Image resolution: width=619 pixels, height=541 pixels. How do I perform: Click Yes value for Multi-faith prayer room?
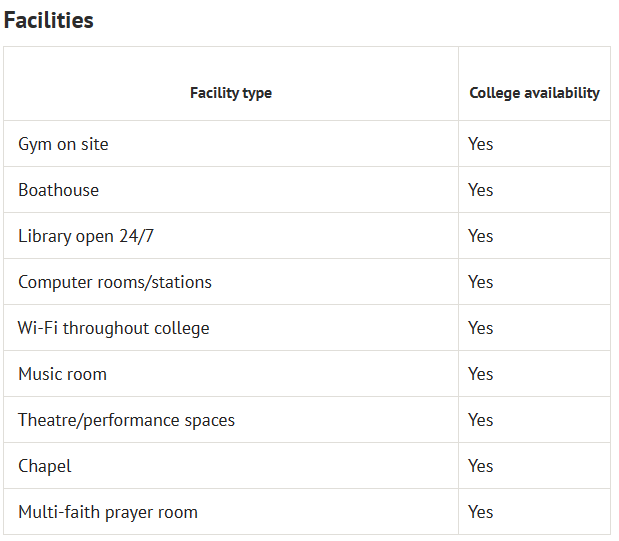[x=480, y=512]
